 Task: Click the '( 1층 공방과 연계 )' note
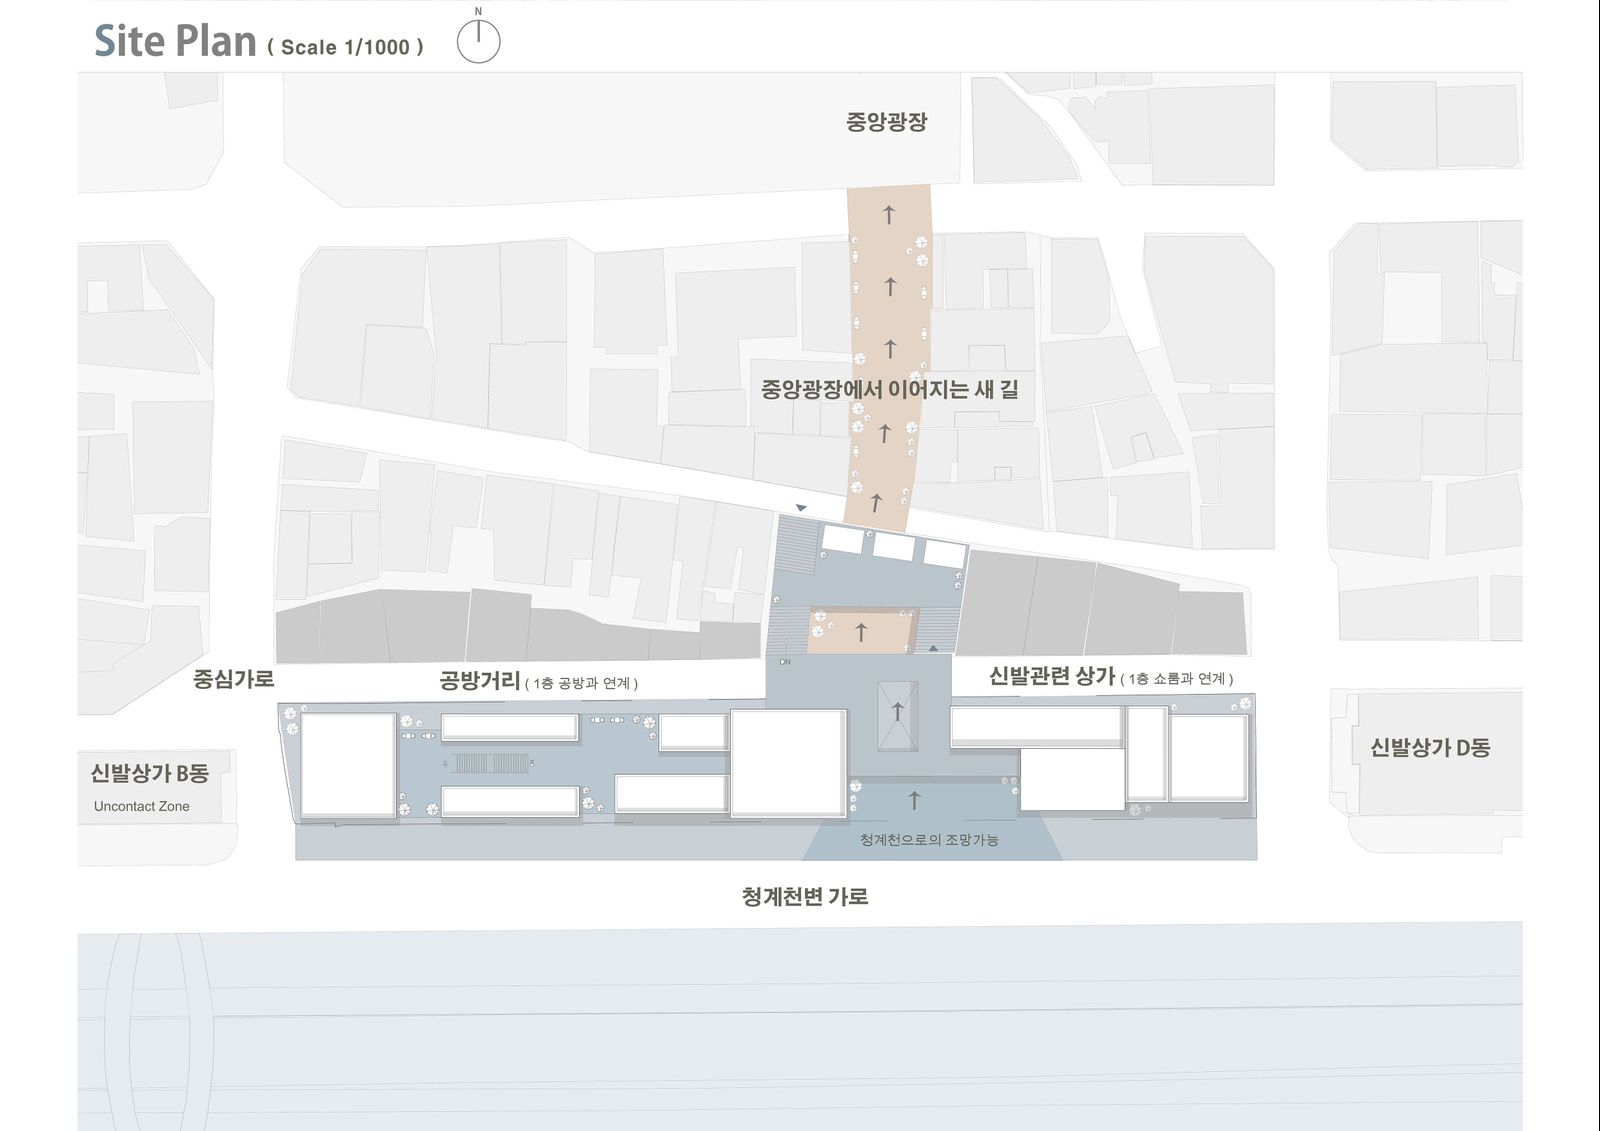pyautogui.click(x=582, y=684)
